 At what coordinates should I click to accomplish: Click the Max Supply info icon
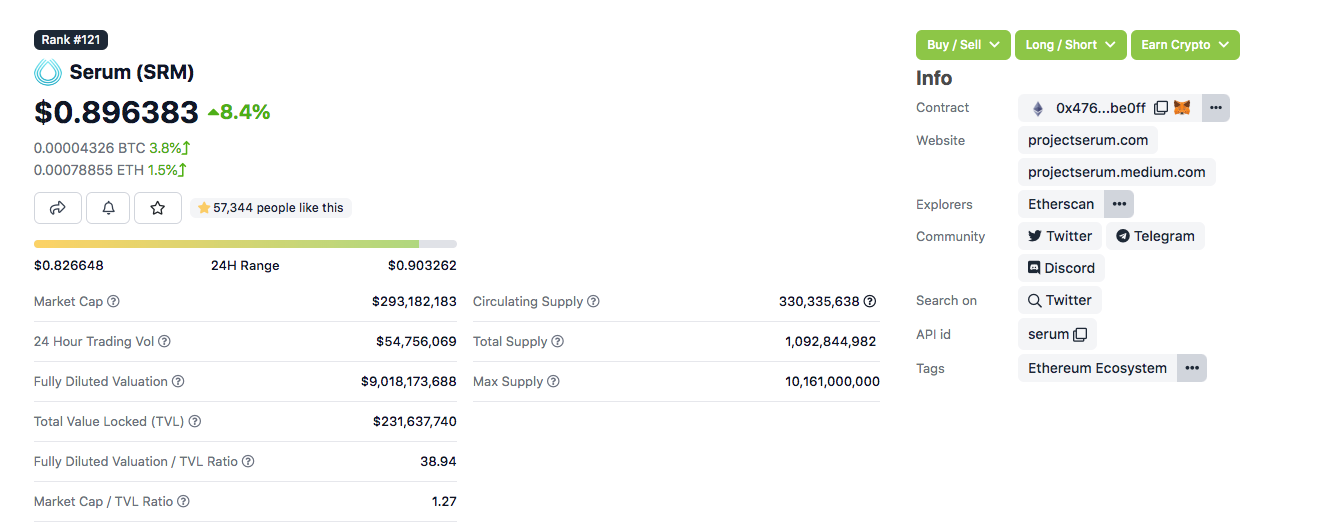pyautogui.click(x=553, y=381)
